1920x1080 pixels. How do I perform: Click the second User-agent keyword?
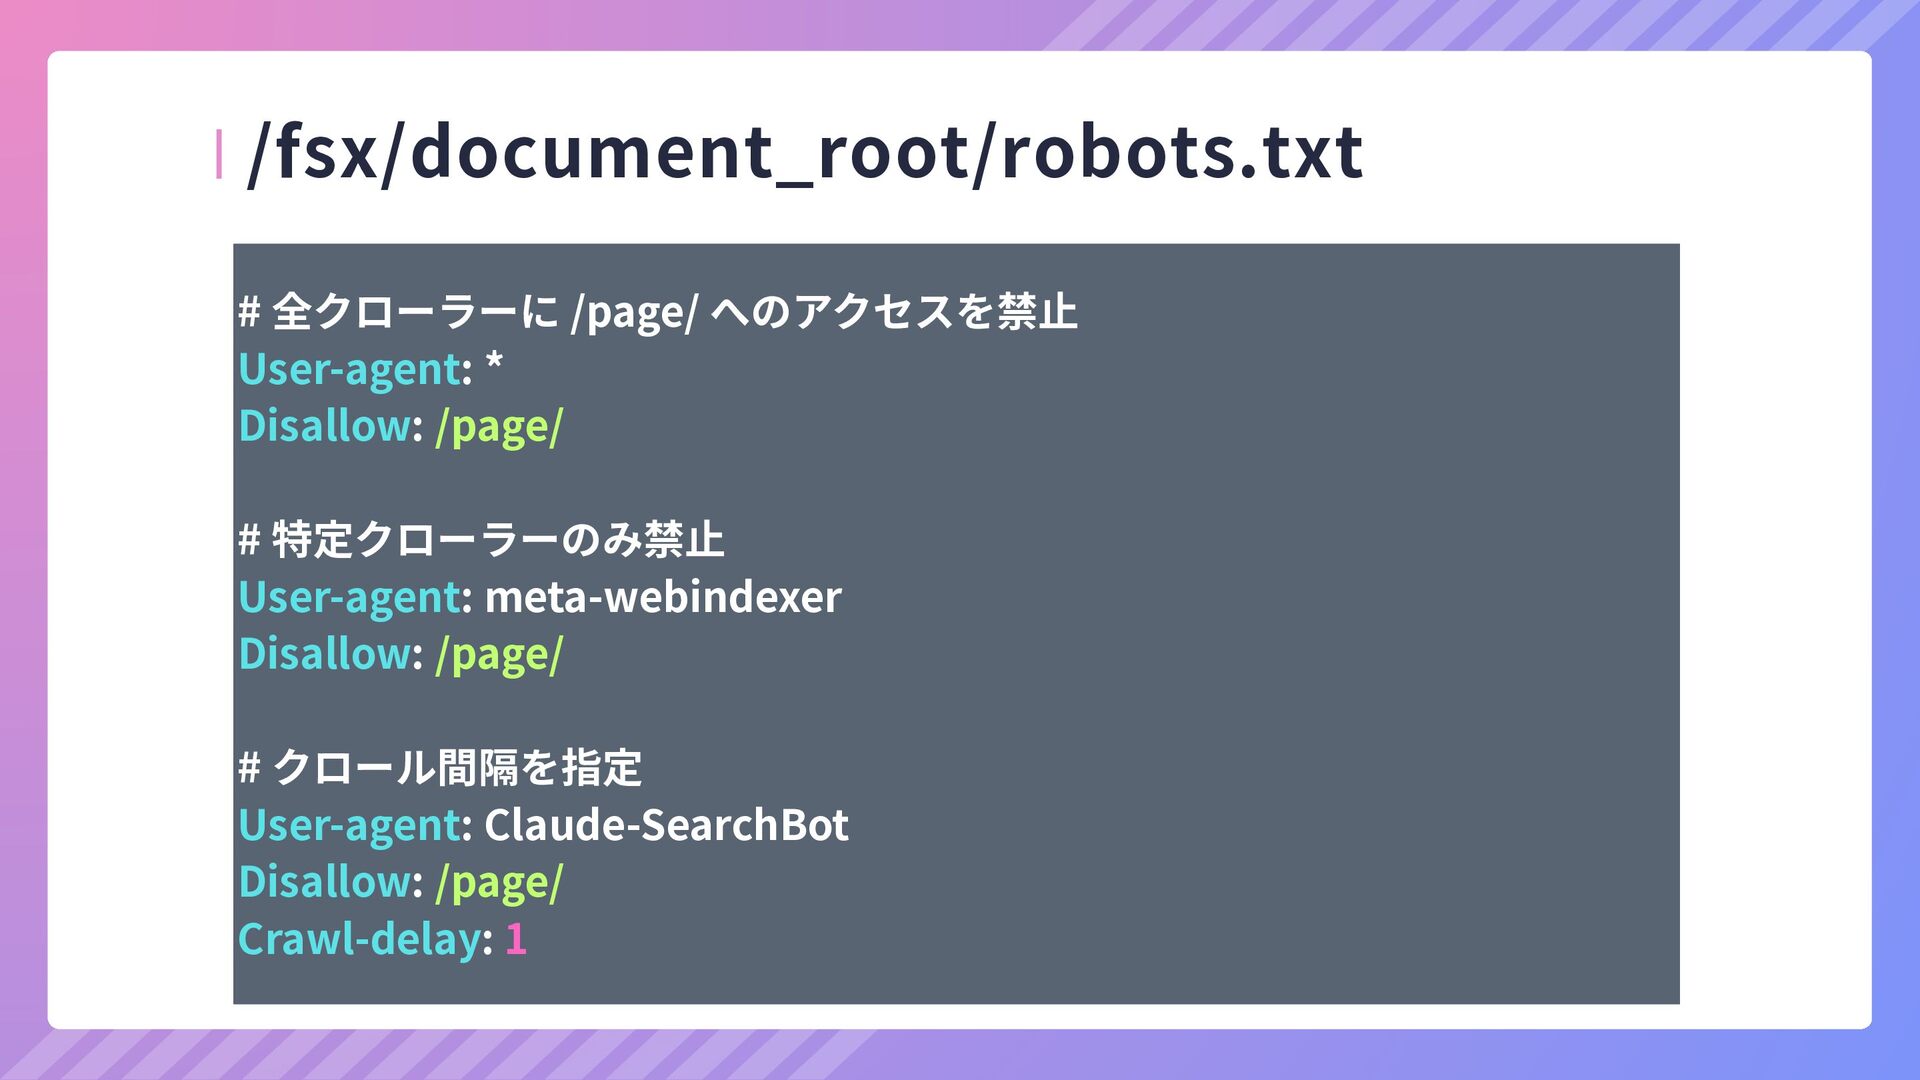[349, 597]
